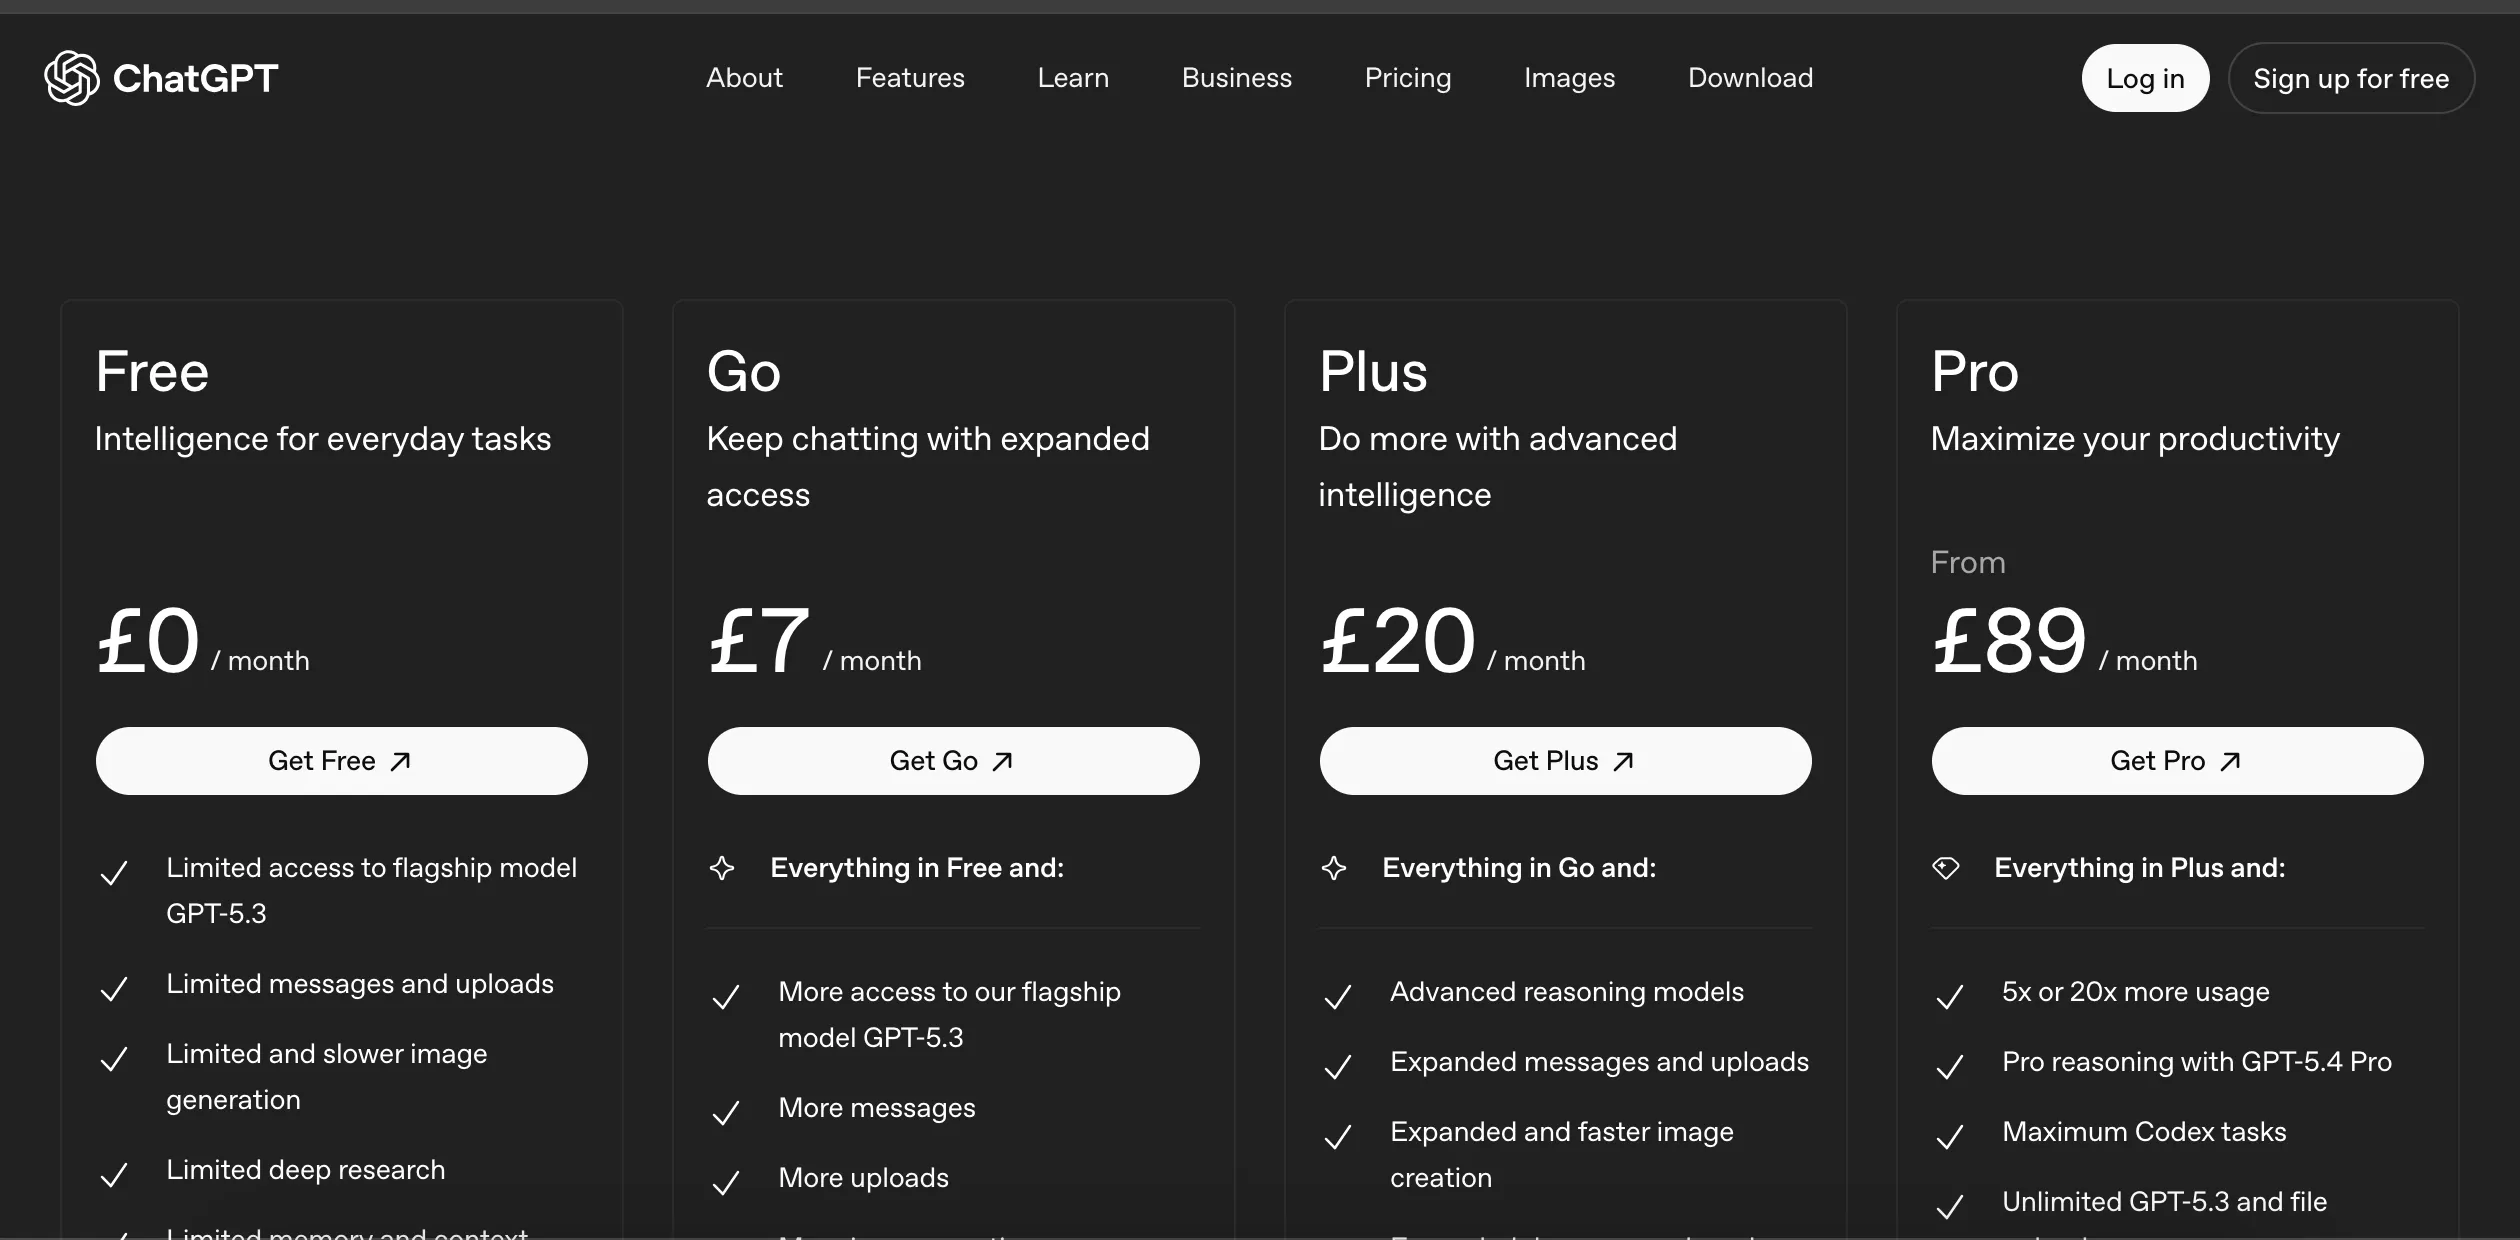Screen dimensions: 2520x1240
Task: Click the checkmark next to Limited deep research
Action: coord(116,1174)
